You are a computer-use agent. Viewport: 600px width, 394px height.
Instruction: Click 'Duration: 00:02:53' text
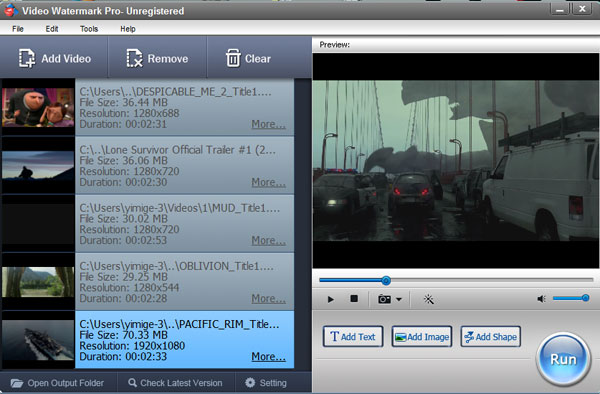(x=123, y=240)
